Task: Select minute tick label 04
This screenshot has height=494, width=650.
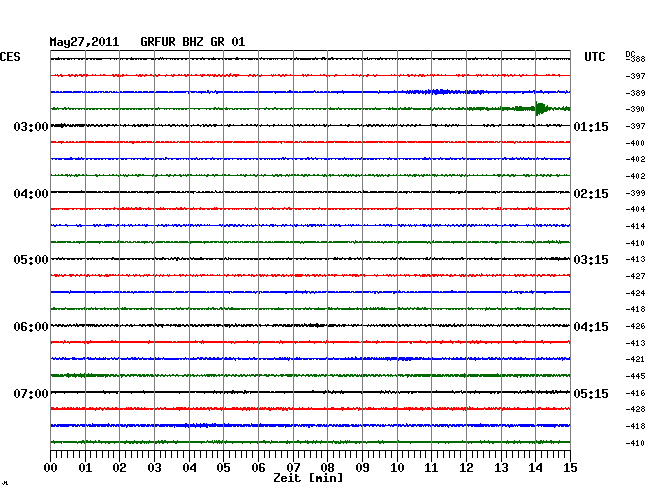Action: pos(189,467)
